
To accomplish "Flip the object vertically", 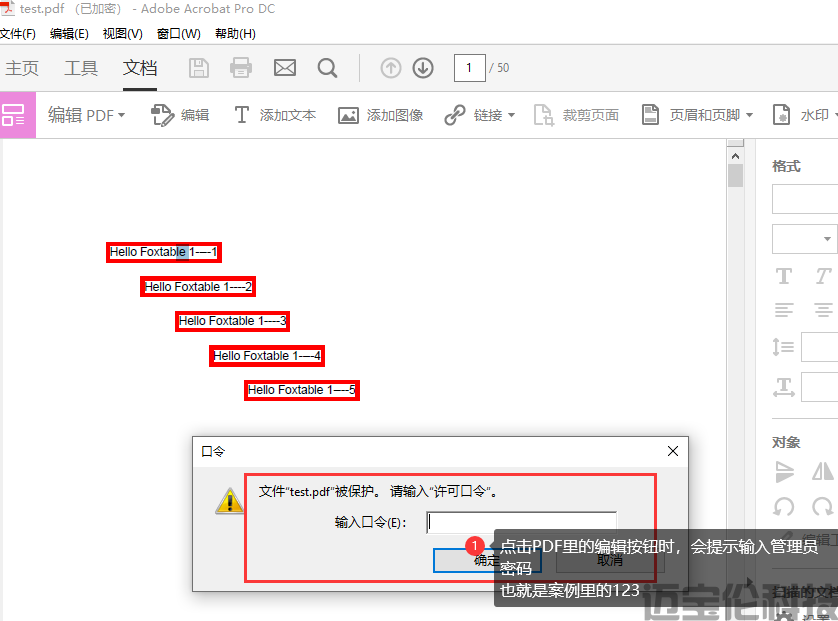I will point(784,471).
